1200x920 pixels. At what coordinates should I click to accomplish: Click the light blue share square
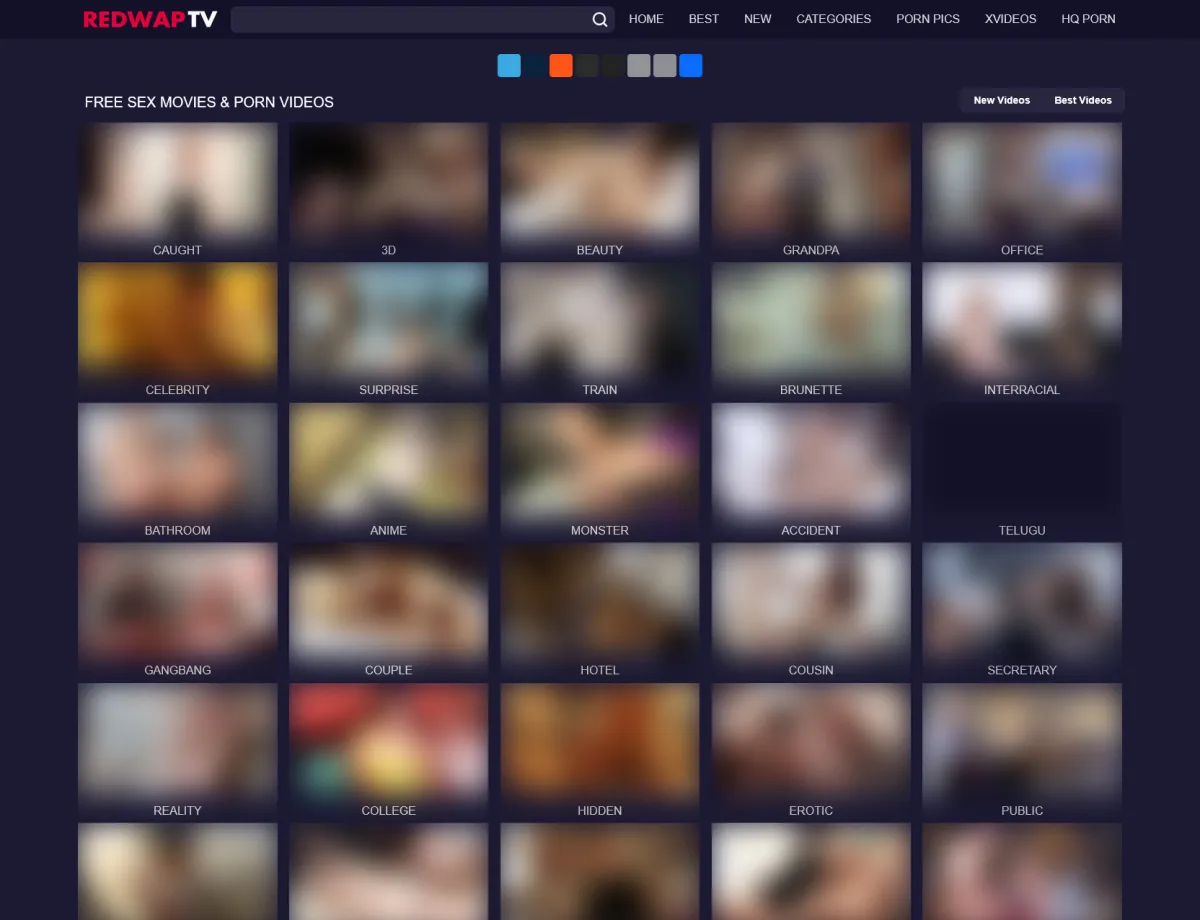pyautogui.click(x=509, y=66)
